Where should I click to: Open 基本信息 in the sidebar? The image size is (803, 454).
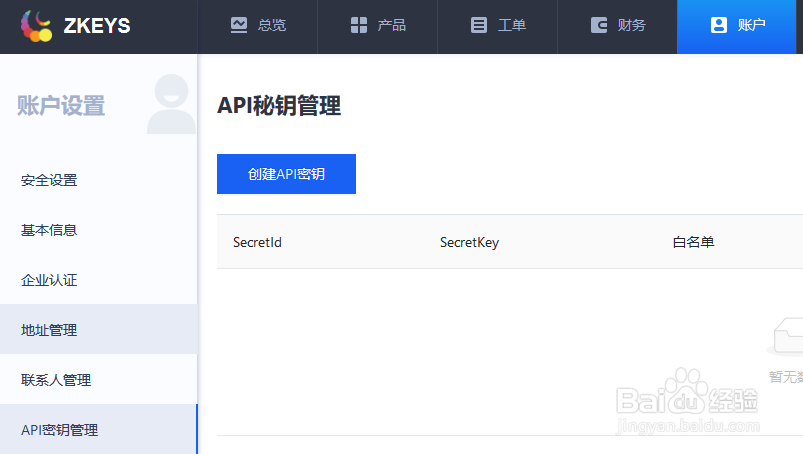click(98, 230)
